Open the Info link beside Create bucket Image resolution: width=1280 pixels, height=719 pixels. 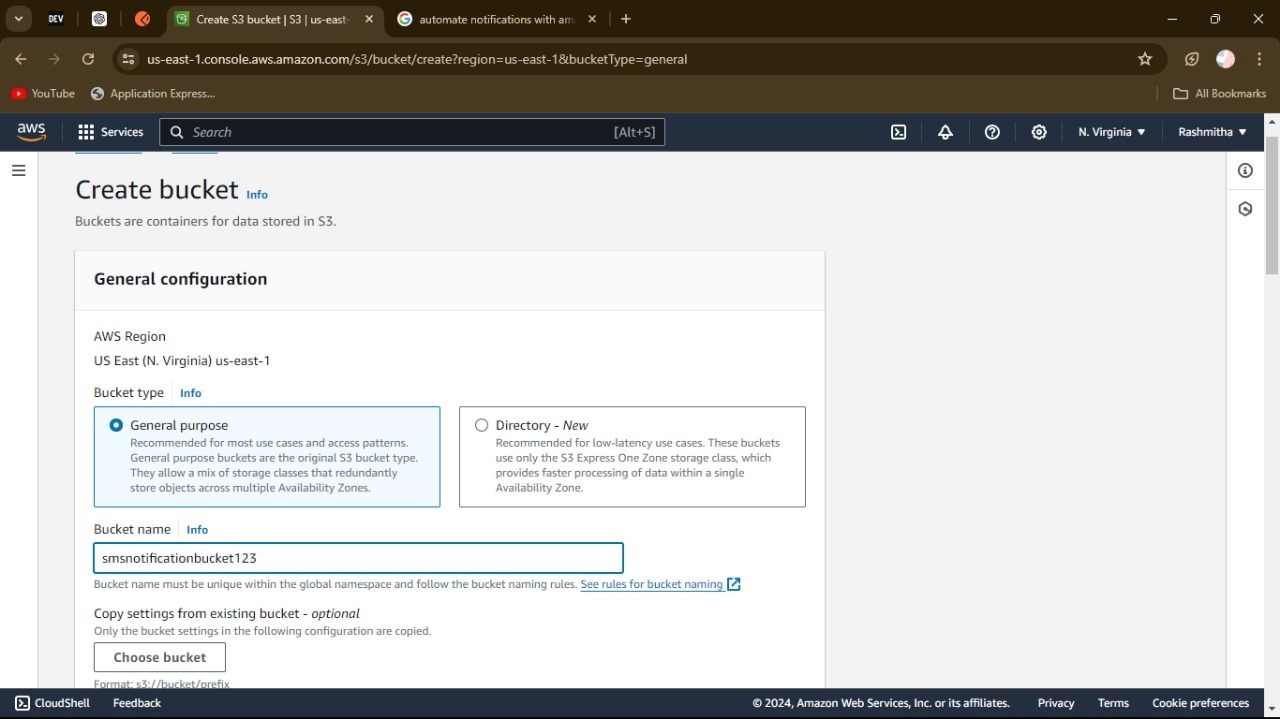click(257, 195)
